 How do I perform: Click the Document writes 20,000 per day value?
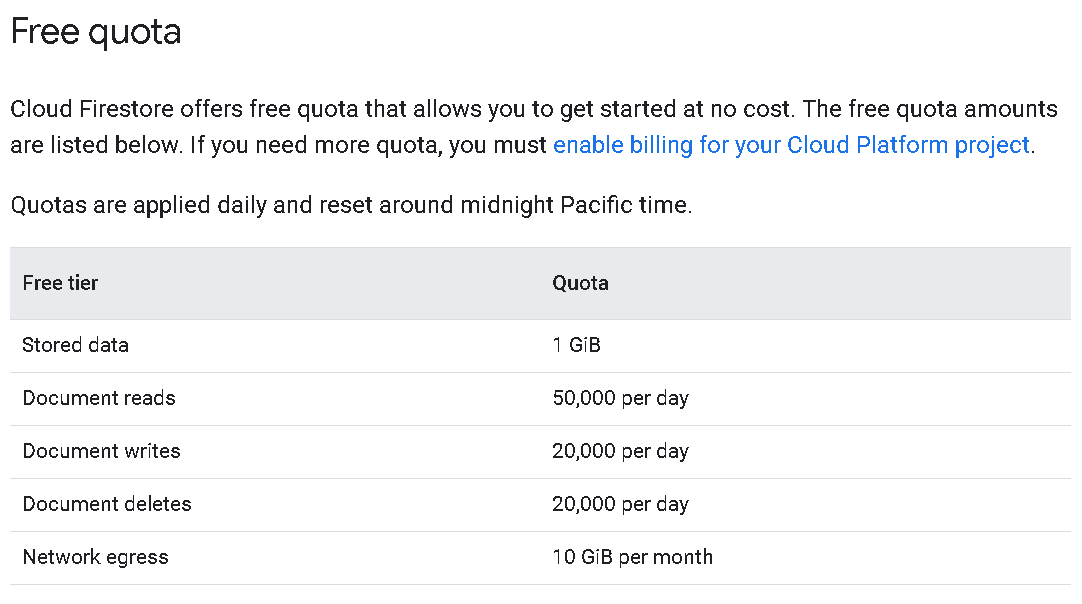click(x=620, y=451)
